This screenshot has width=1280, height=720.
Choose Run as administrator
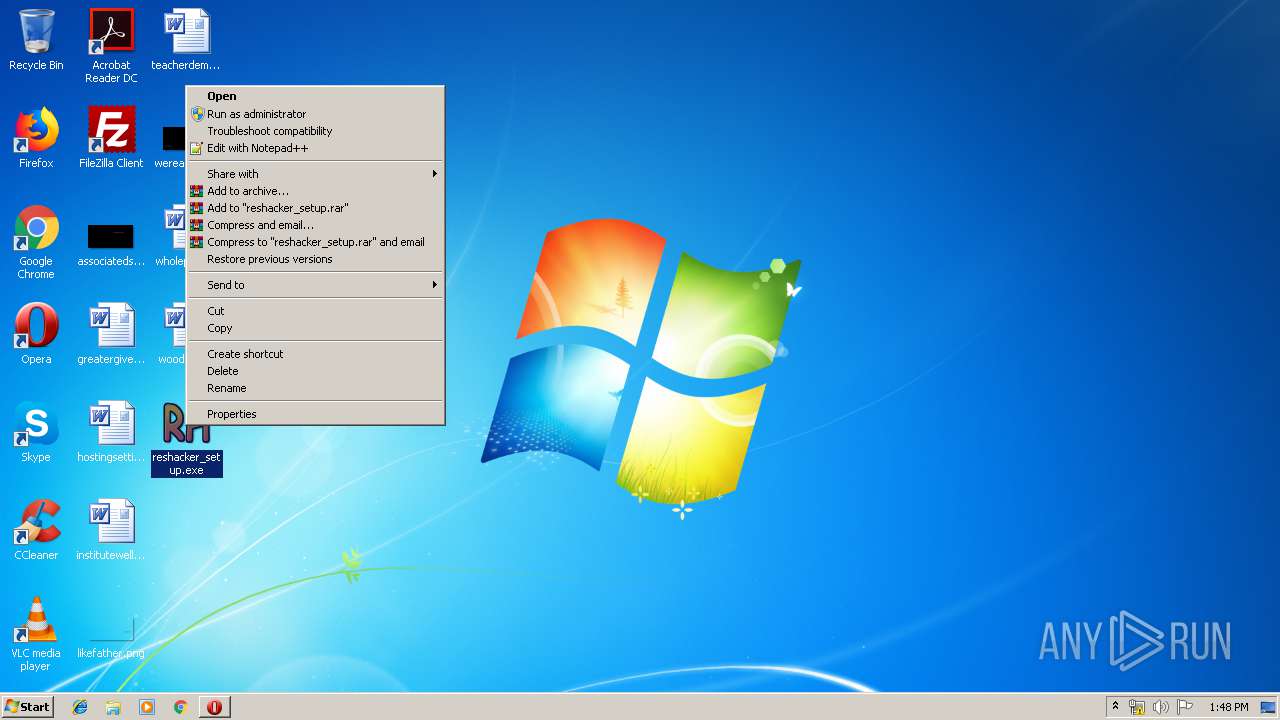pos(315,114)
